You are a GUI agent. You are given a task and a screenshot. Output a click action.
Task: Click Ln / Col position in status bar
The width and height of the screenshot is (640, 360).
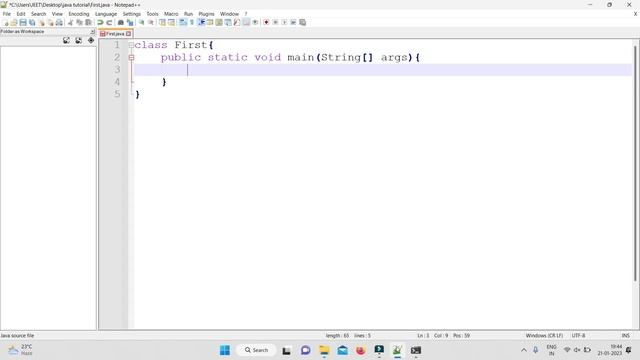(443, 336)
